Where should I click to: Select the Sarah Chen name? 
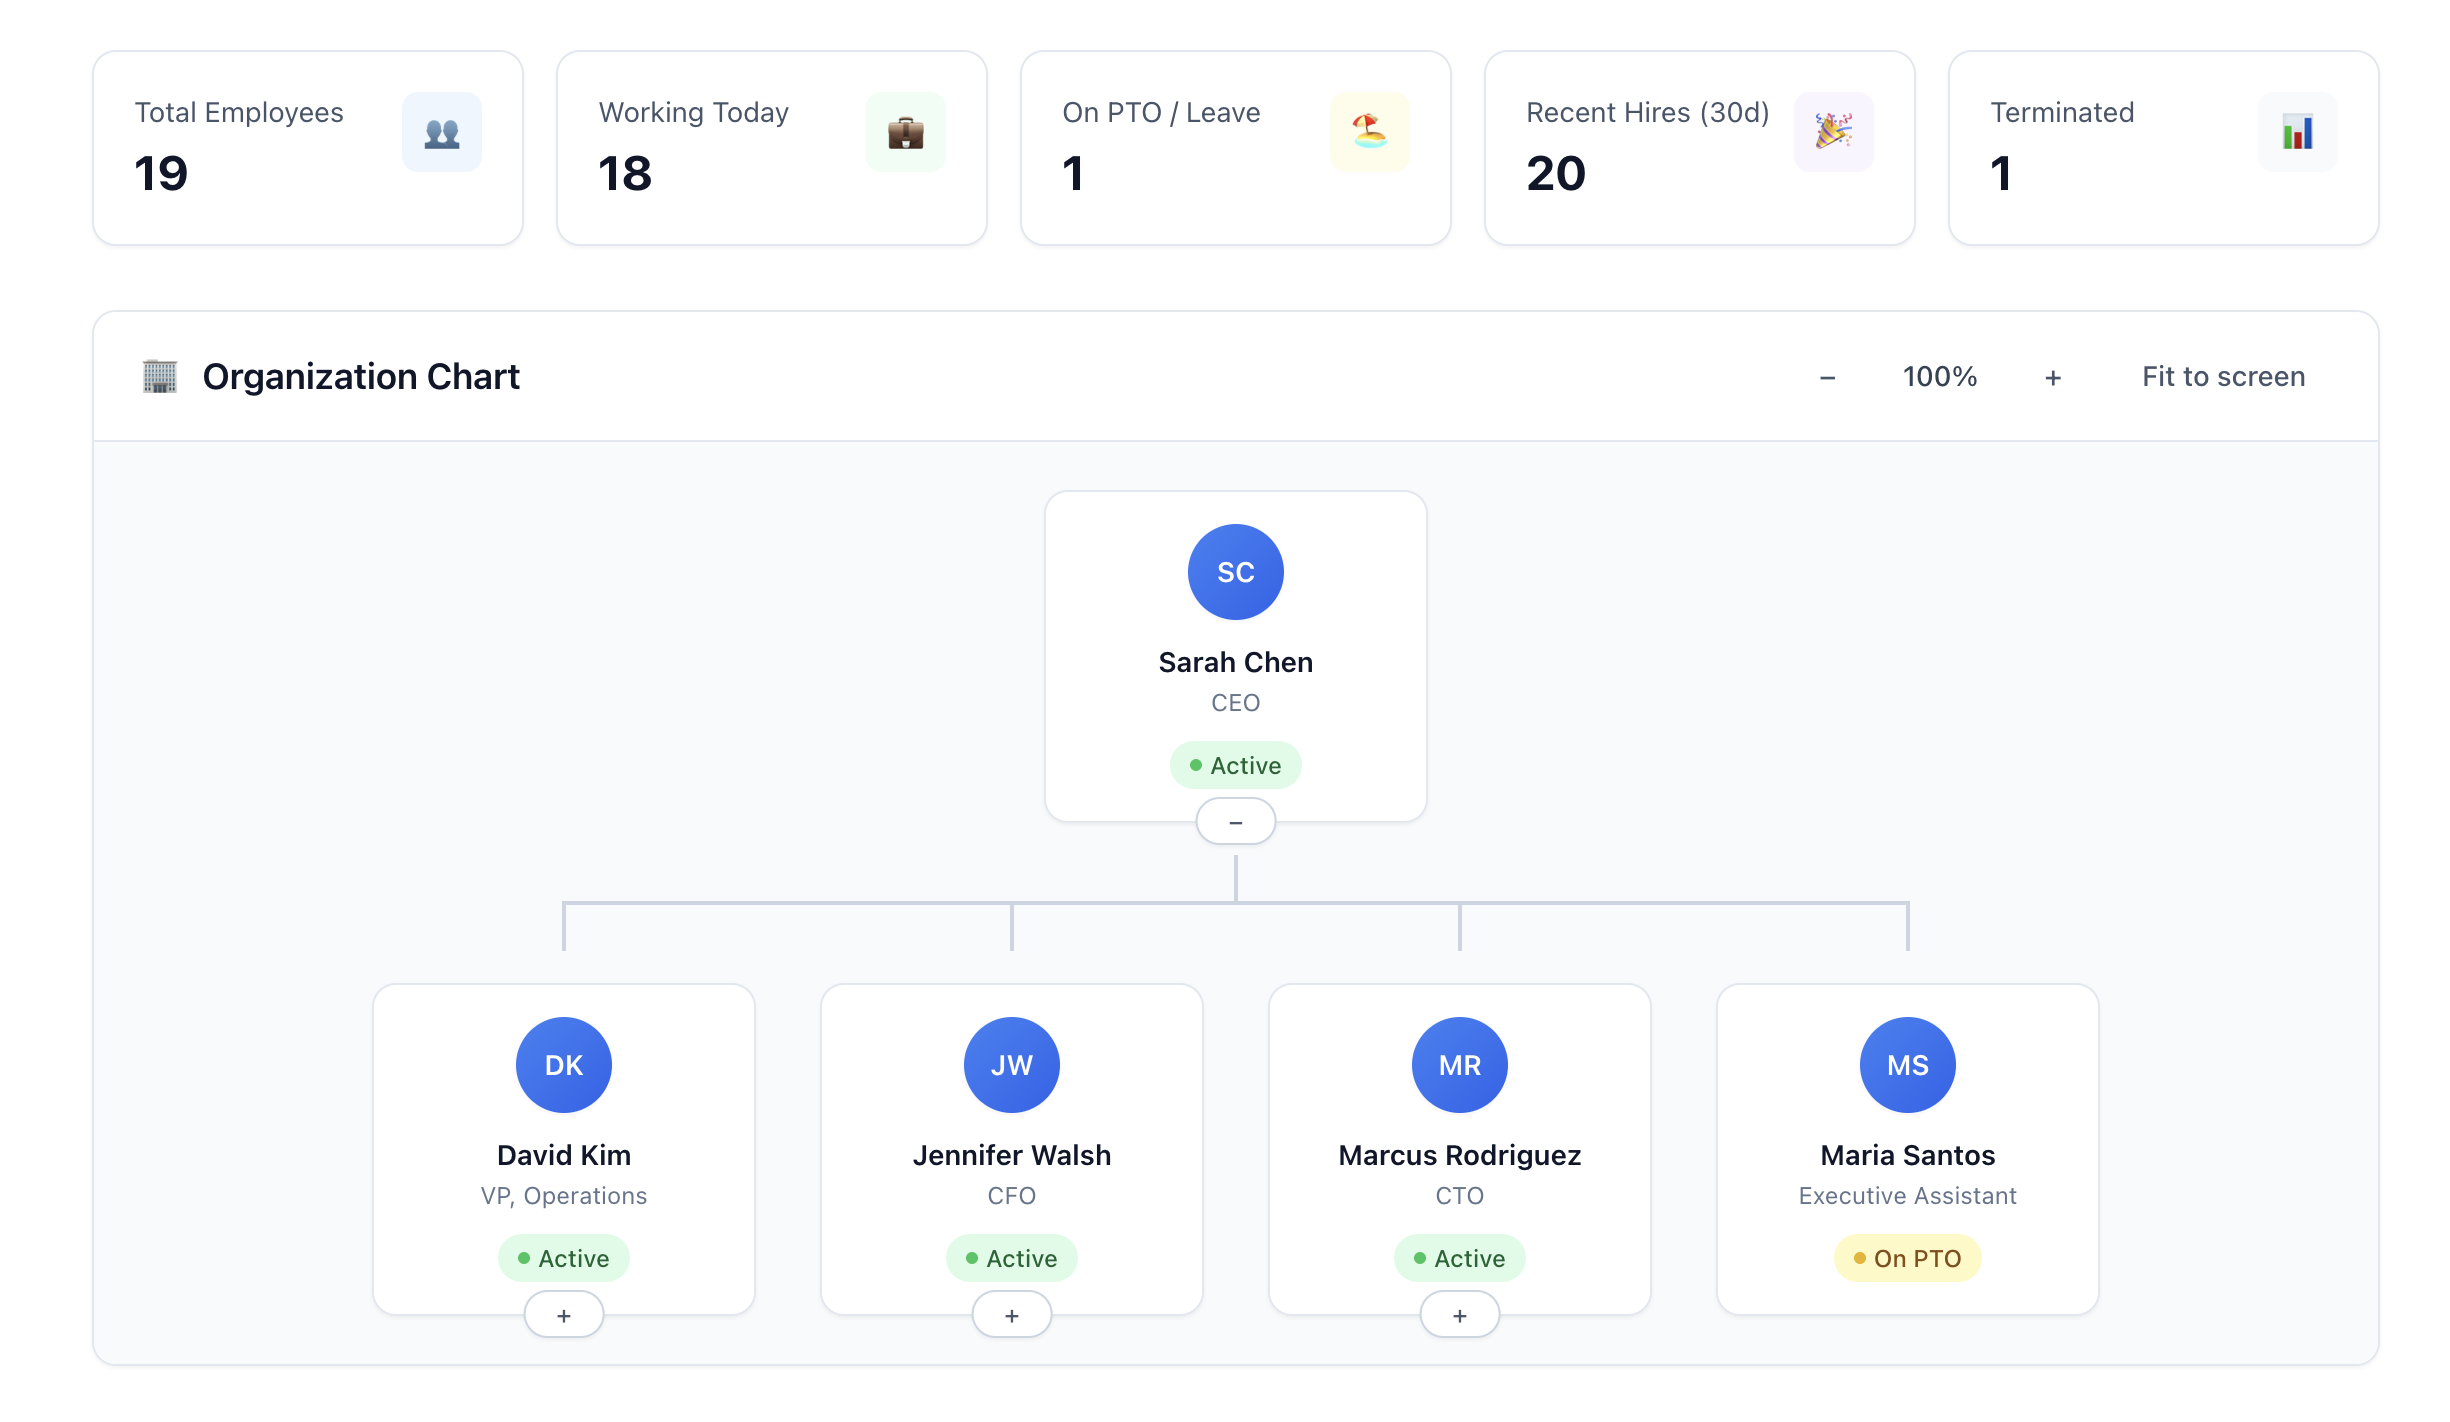(x=1236, y=662)
